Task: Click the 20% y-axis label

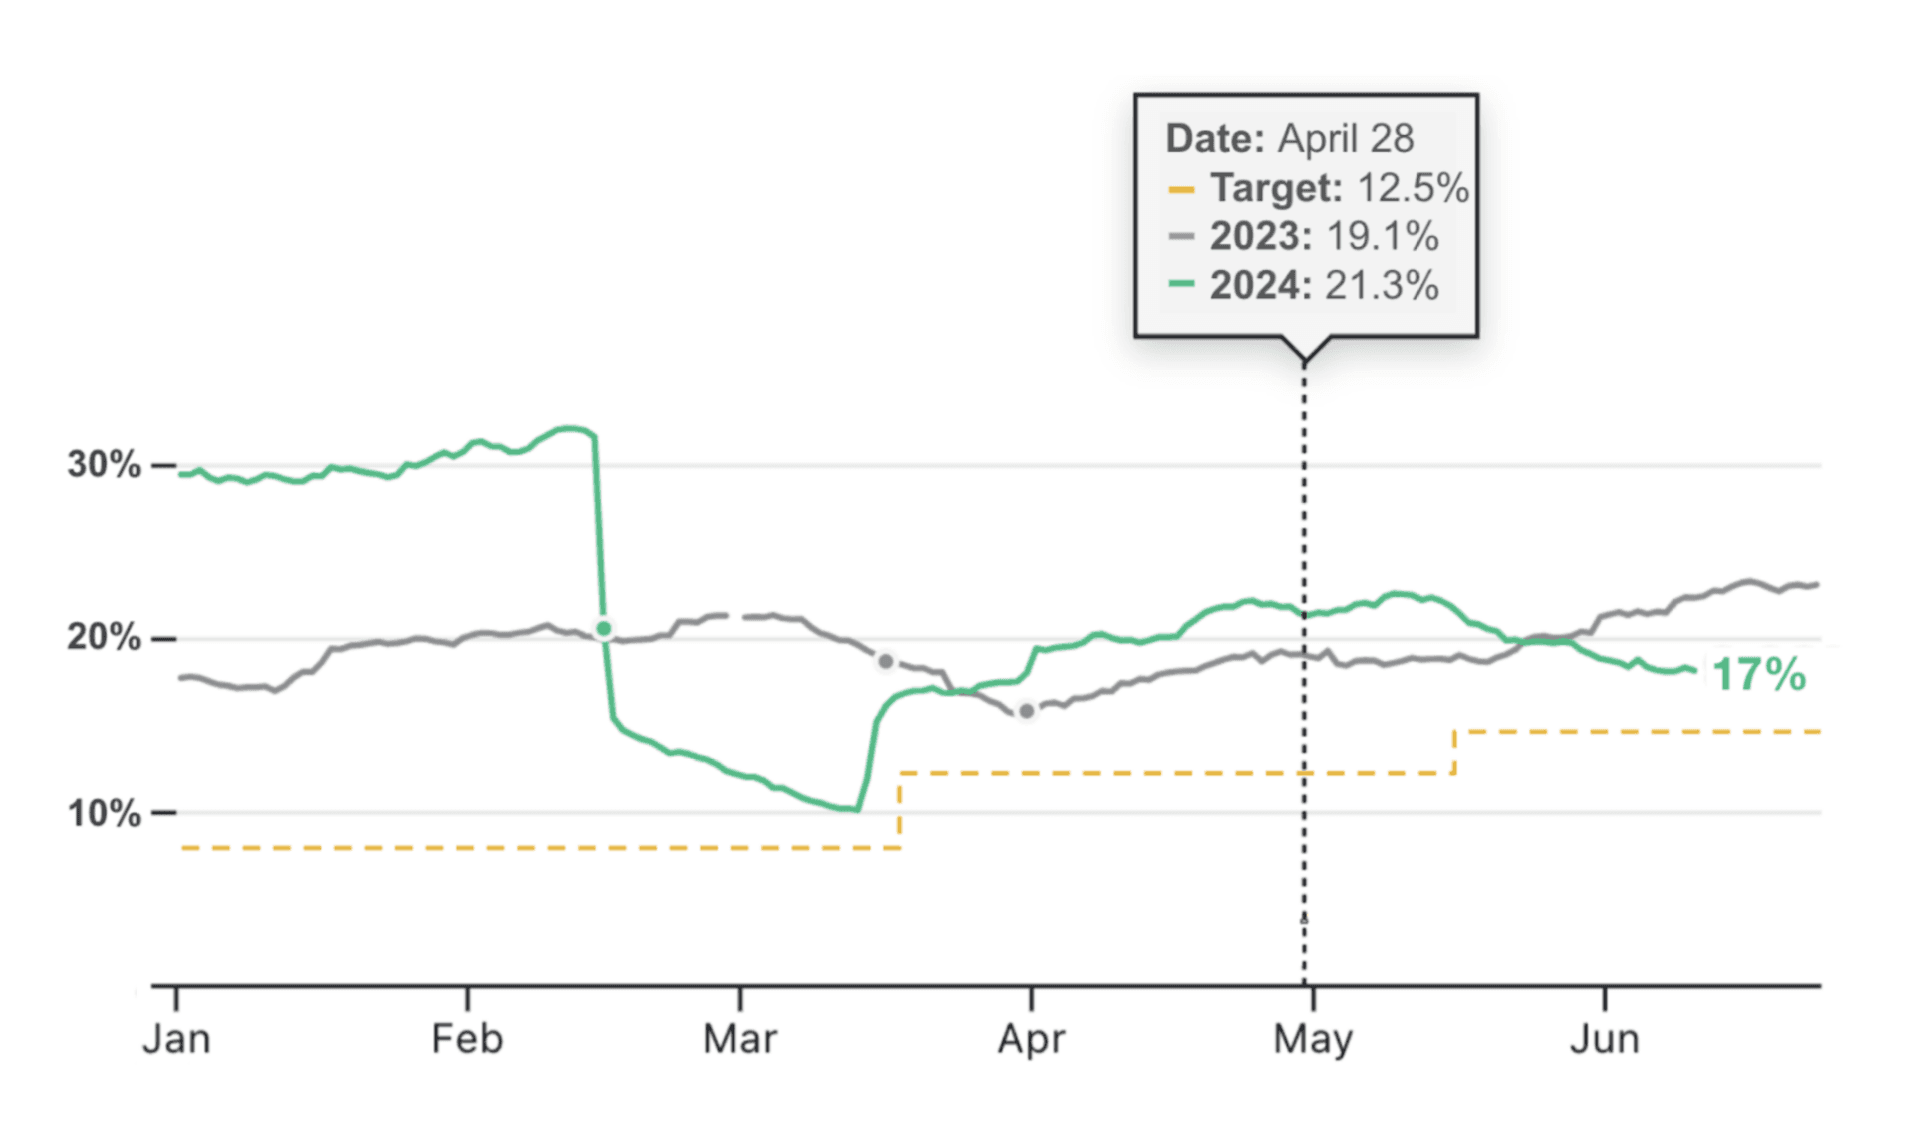Action: (x=104, y=638)
